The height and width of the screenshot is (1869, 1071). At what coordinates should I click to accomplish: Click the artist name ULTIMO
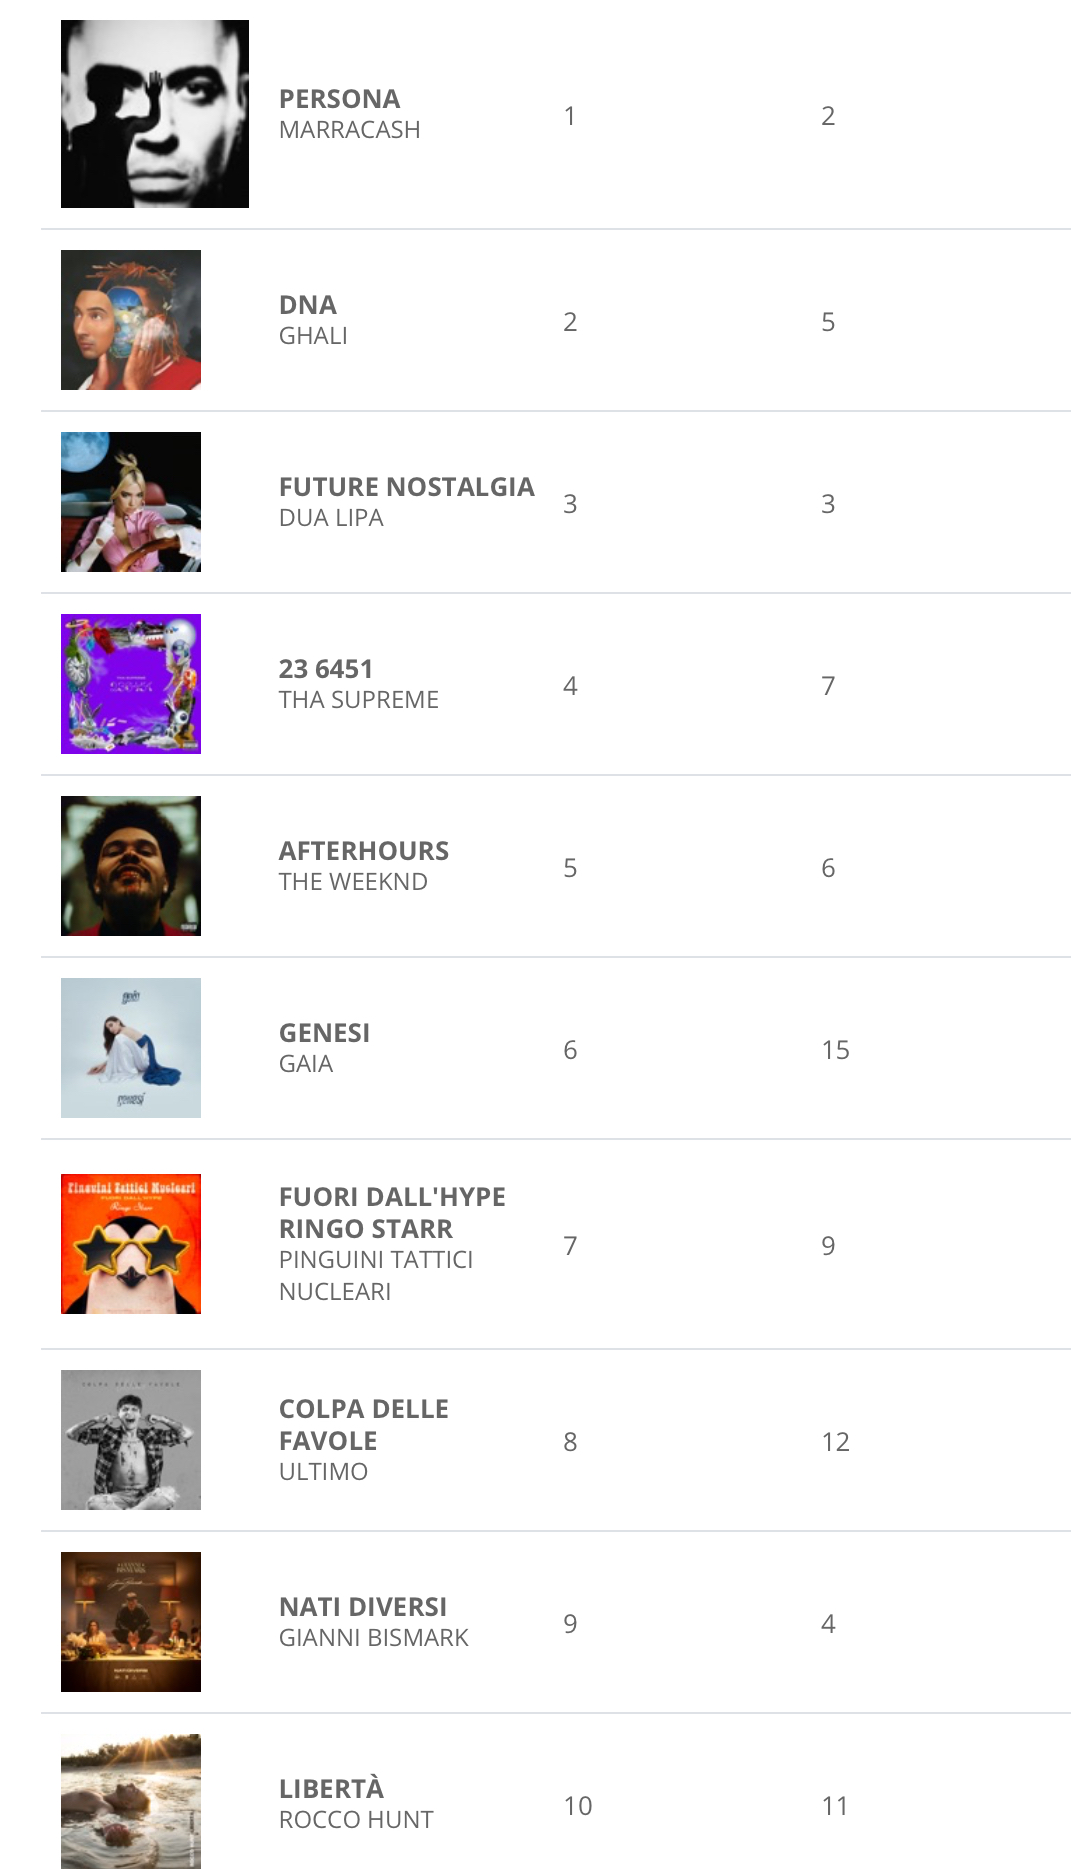323,1472
